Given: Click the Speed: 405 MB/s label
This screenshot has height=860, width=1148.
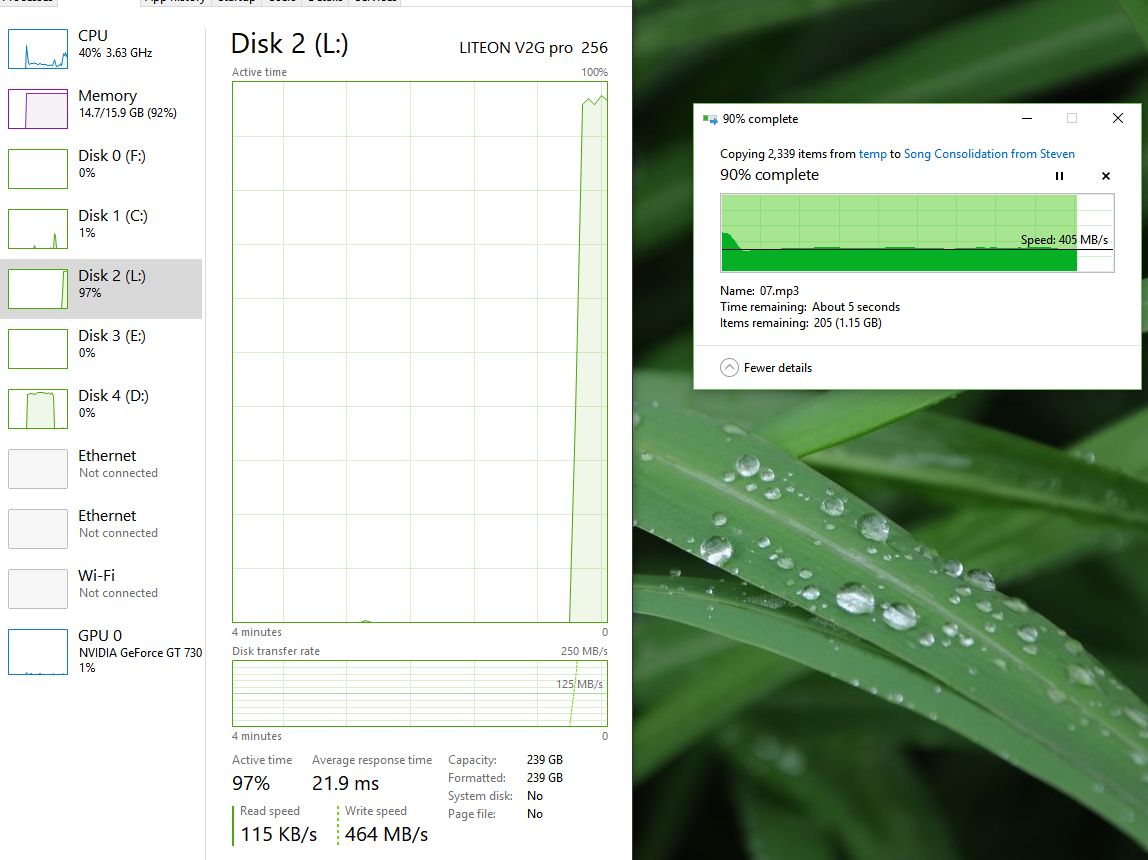Looking at the screenshot, I should [x=1064, y=240].
